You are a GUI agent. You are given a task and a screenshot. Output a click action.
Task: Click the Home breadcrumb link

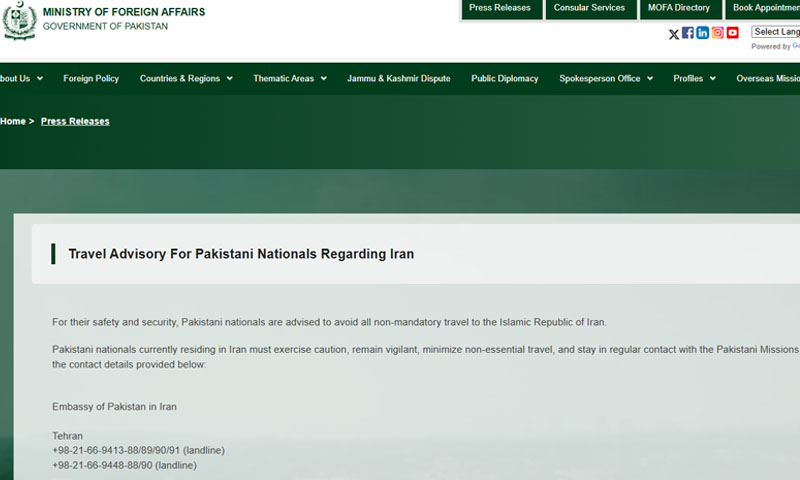pos(13,121)
